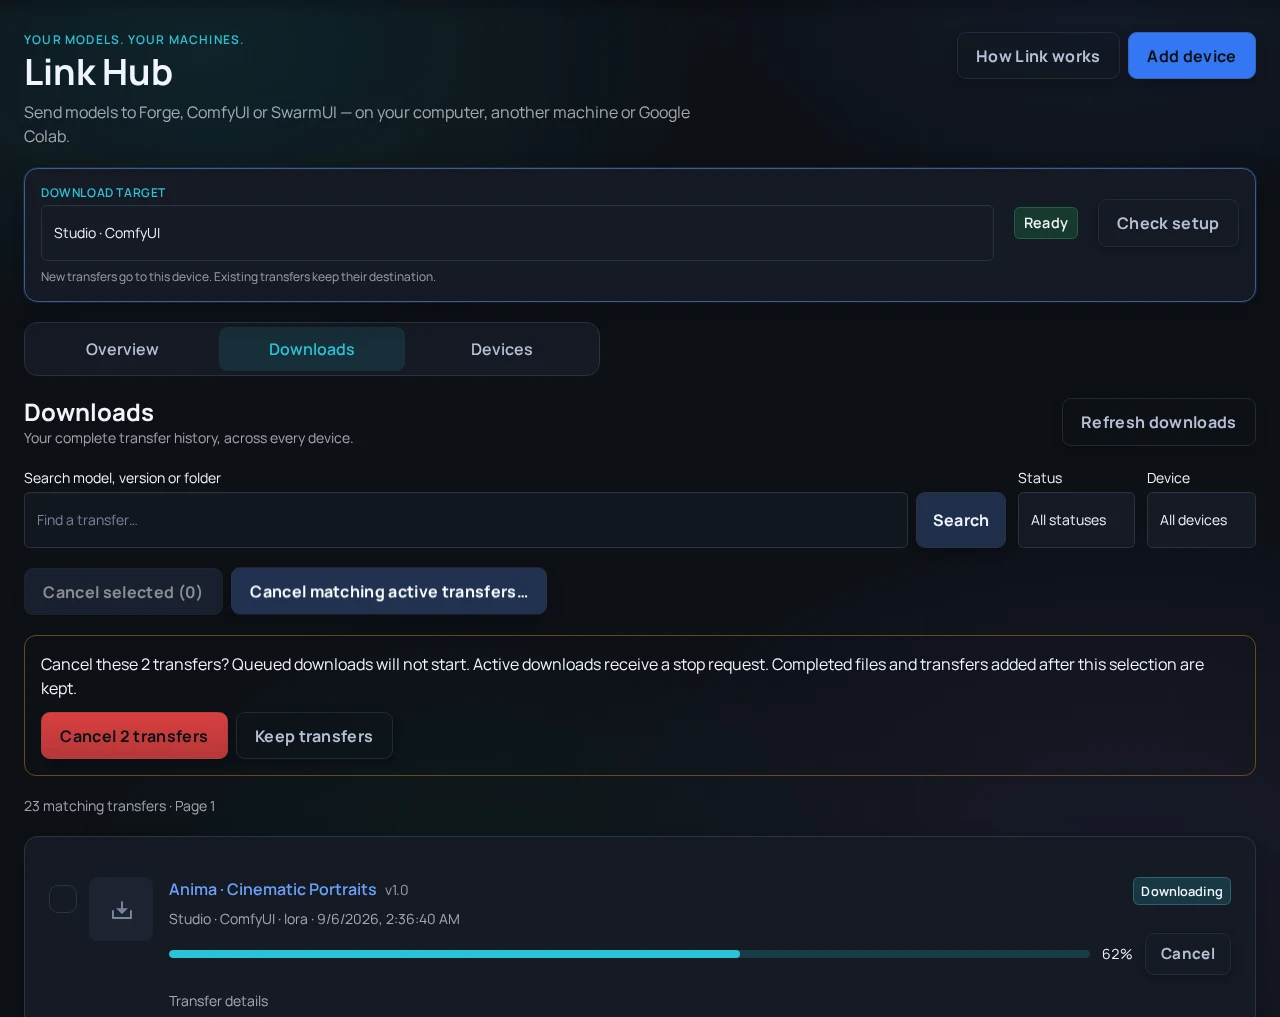The height and width of the screenshot is (1017, 1280).
Task: Click the Downloading status badge
Action: point(1182,891)
